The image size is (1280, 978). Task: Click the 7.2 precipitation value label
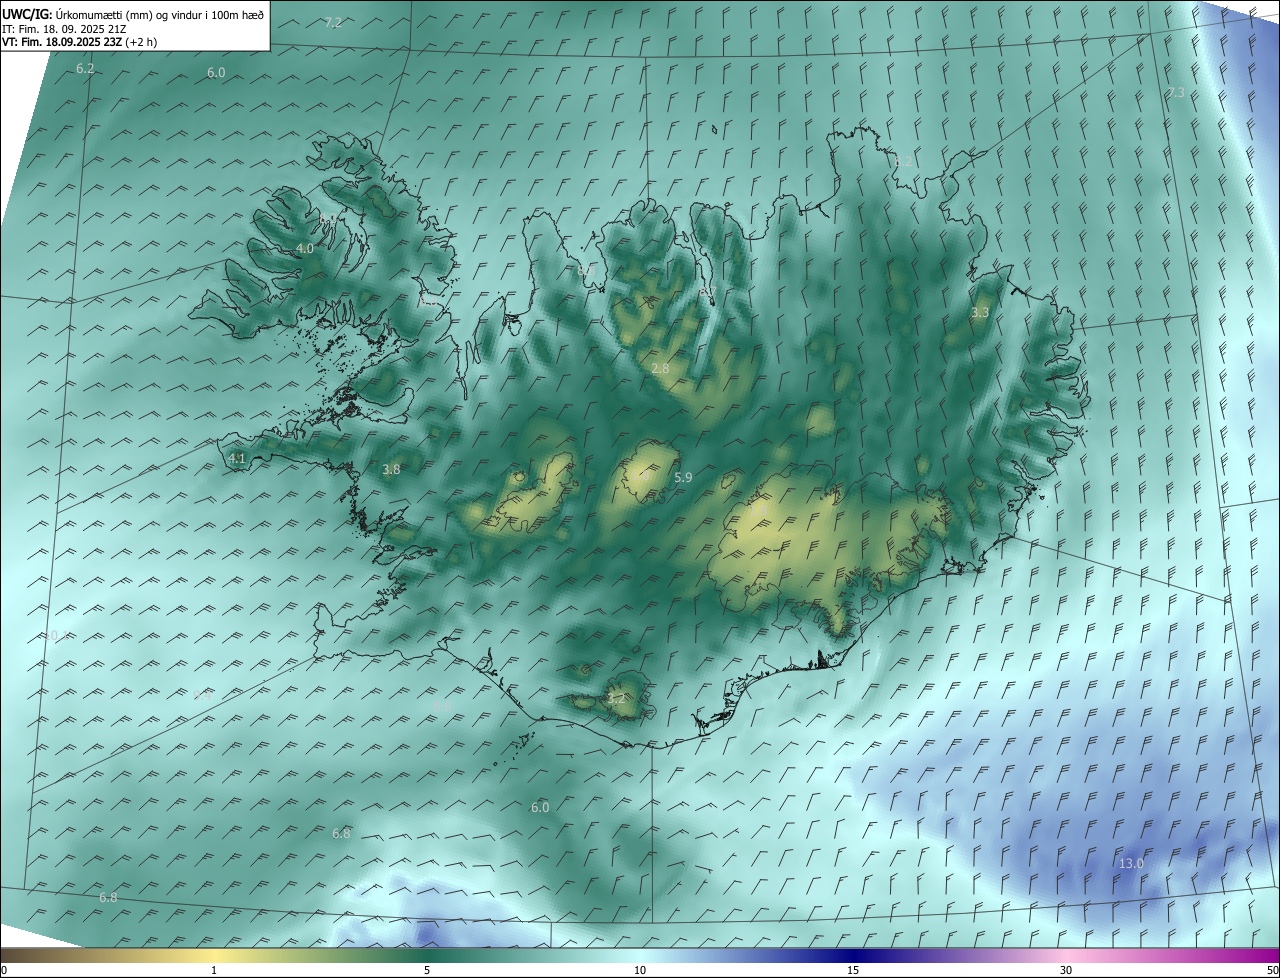(x=333, y=23)
